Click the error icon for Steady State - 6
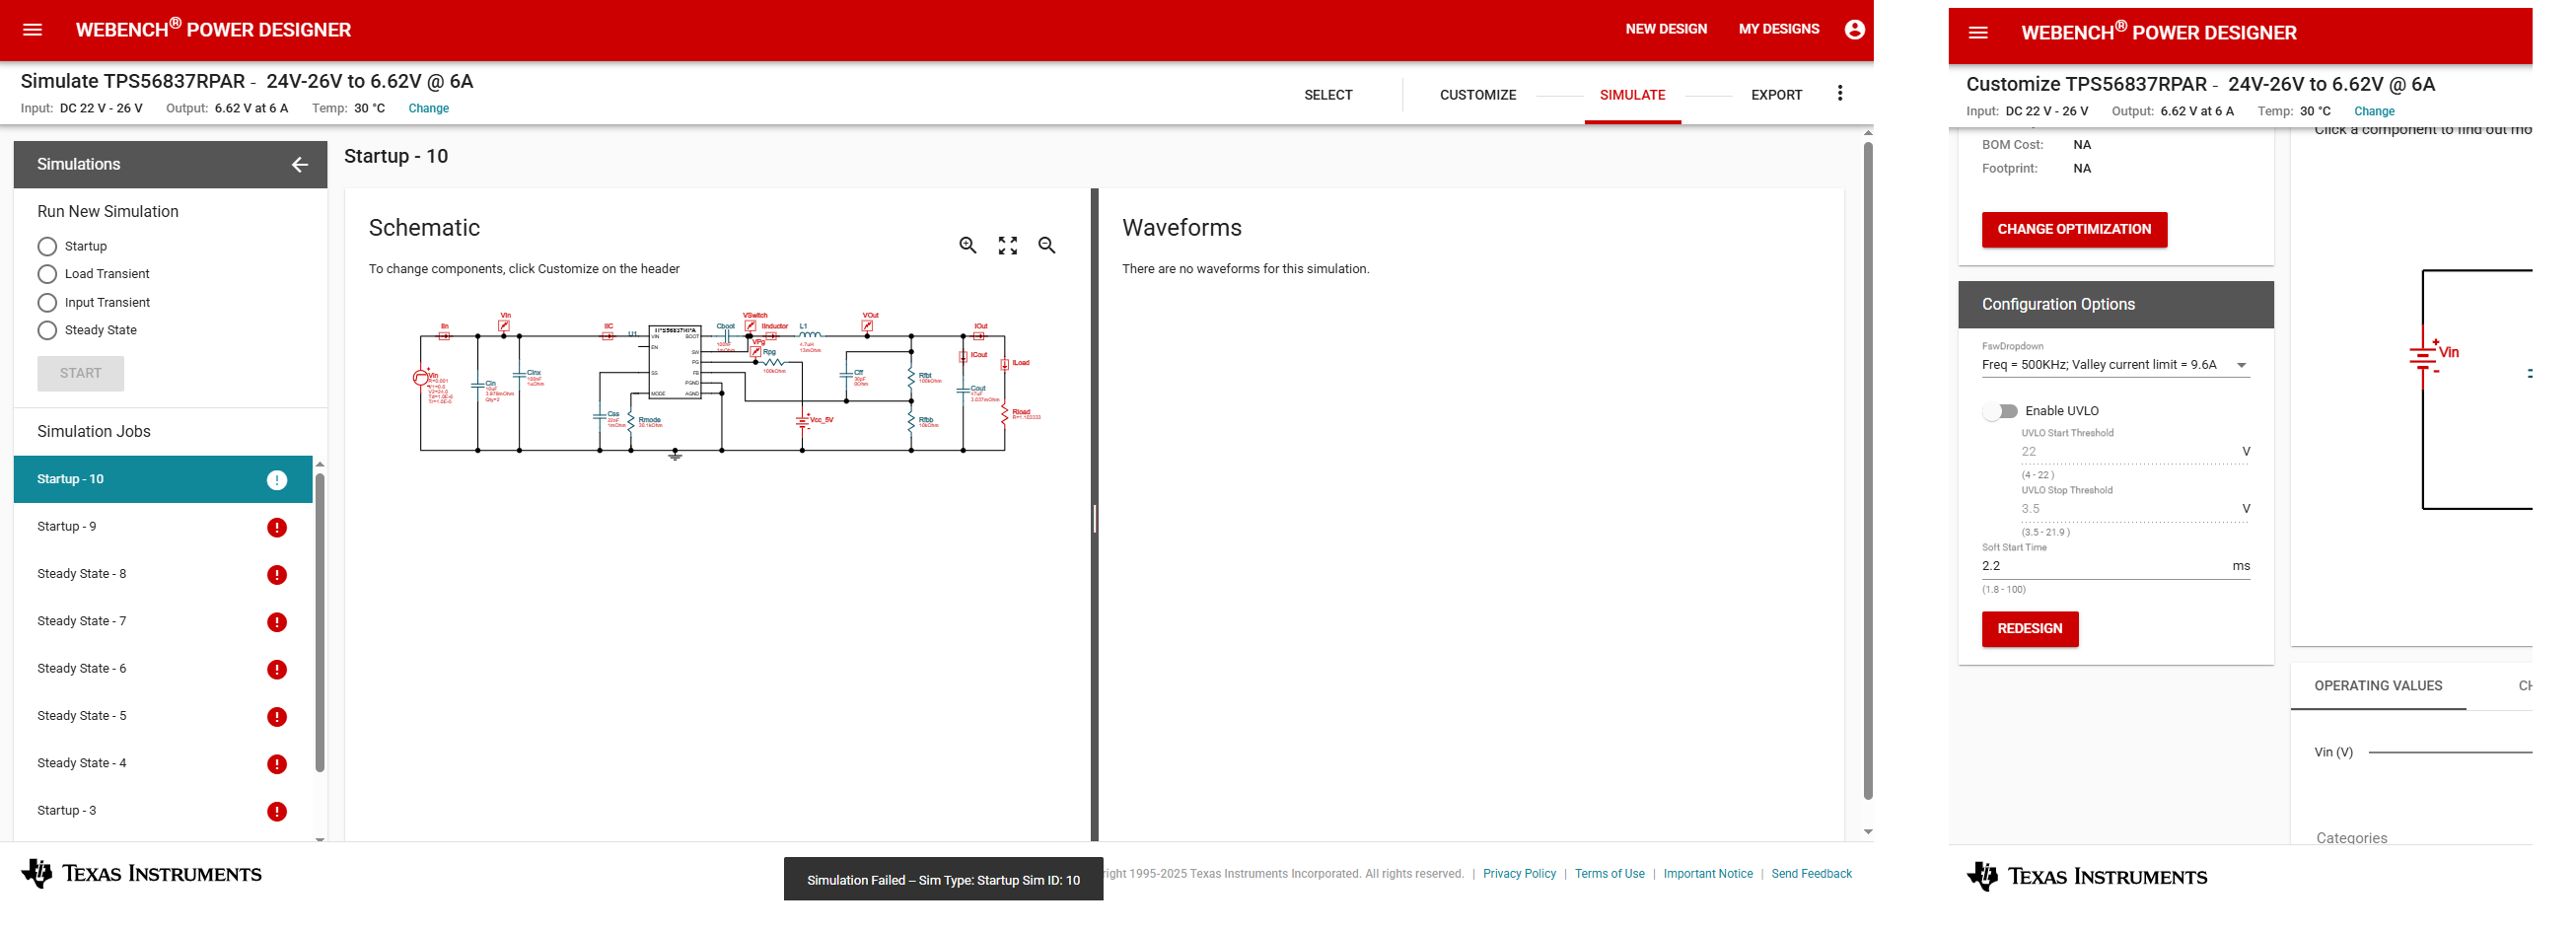Screen dimensions: 2576x931 point(277,669)
